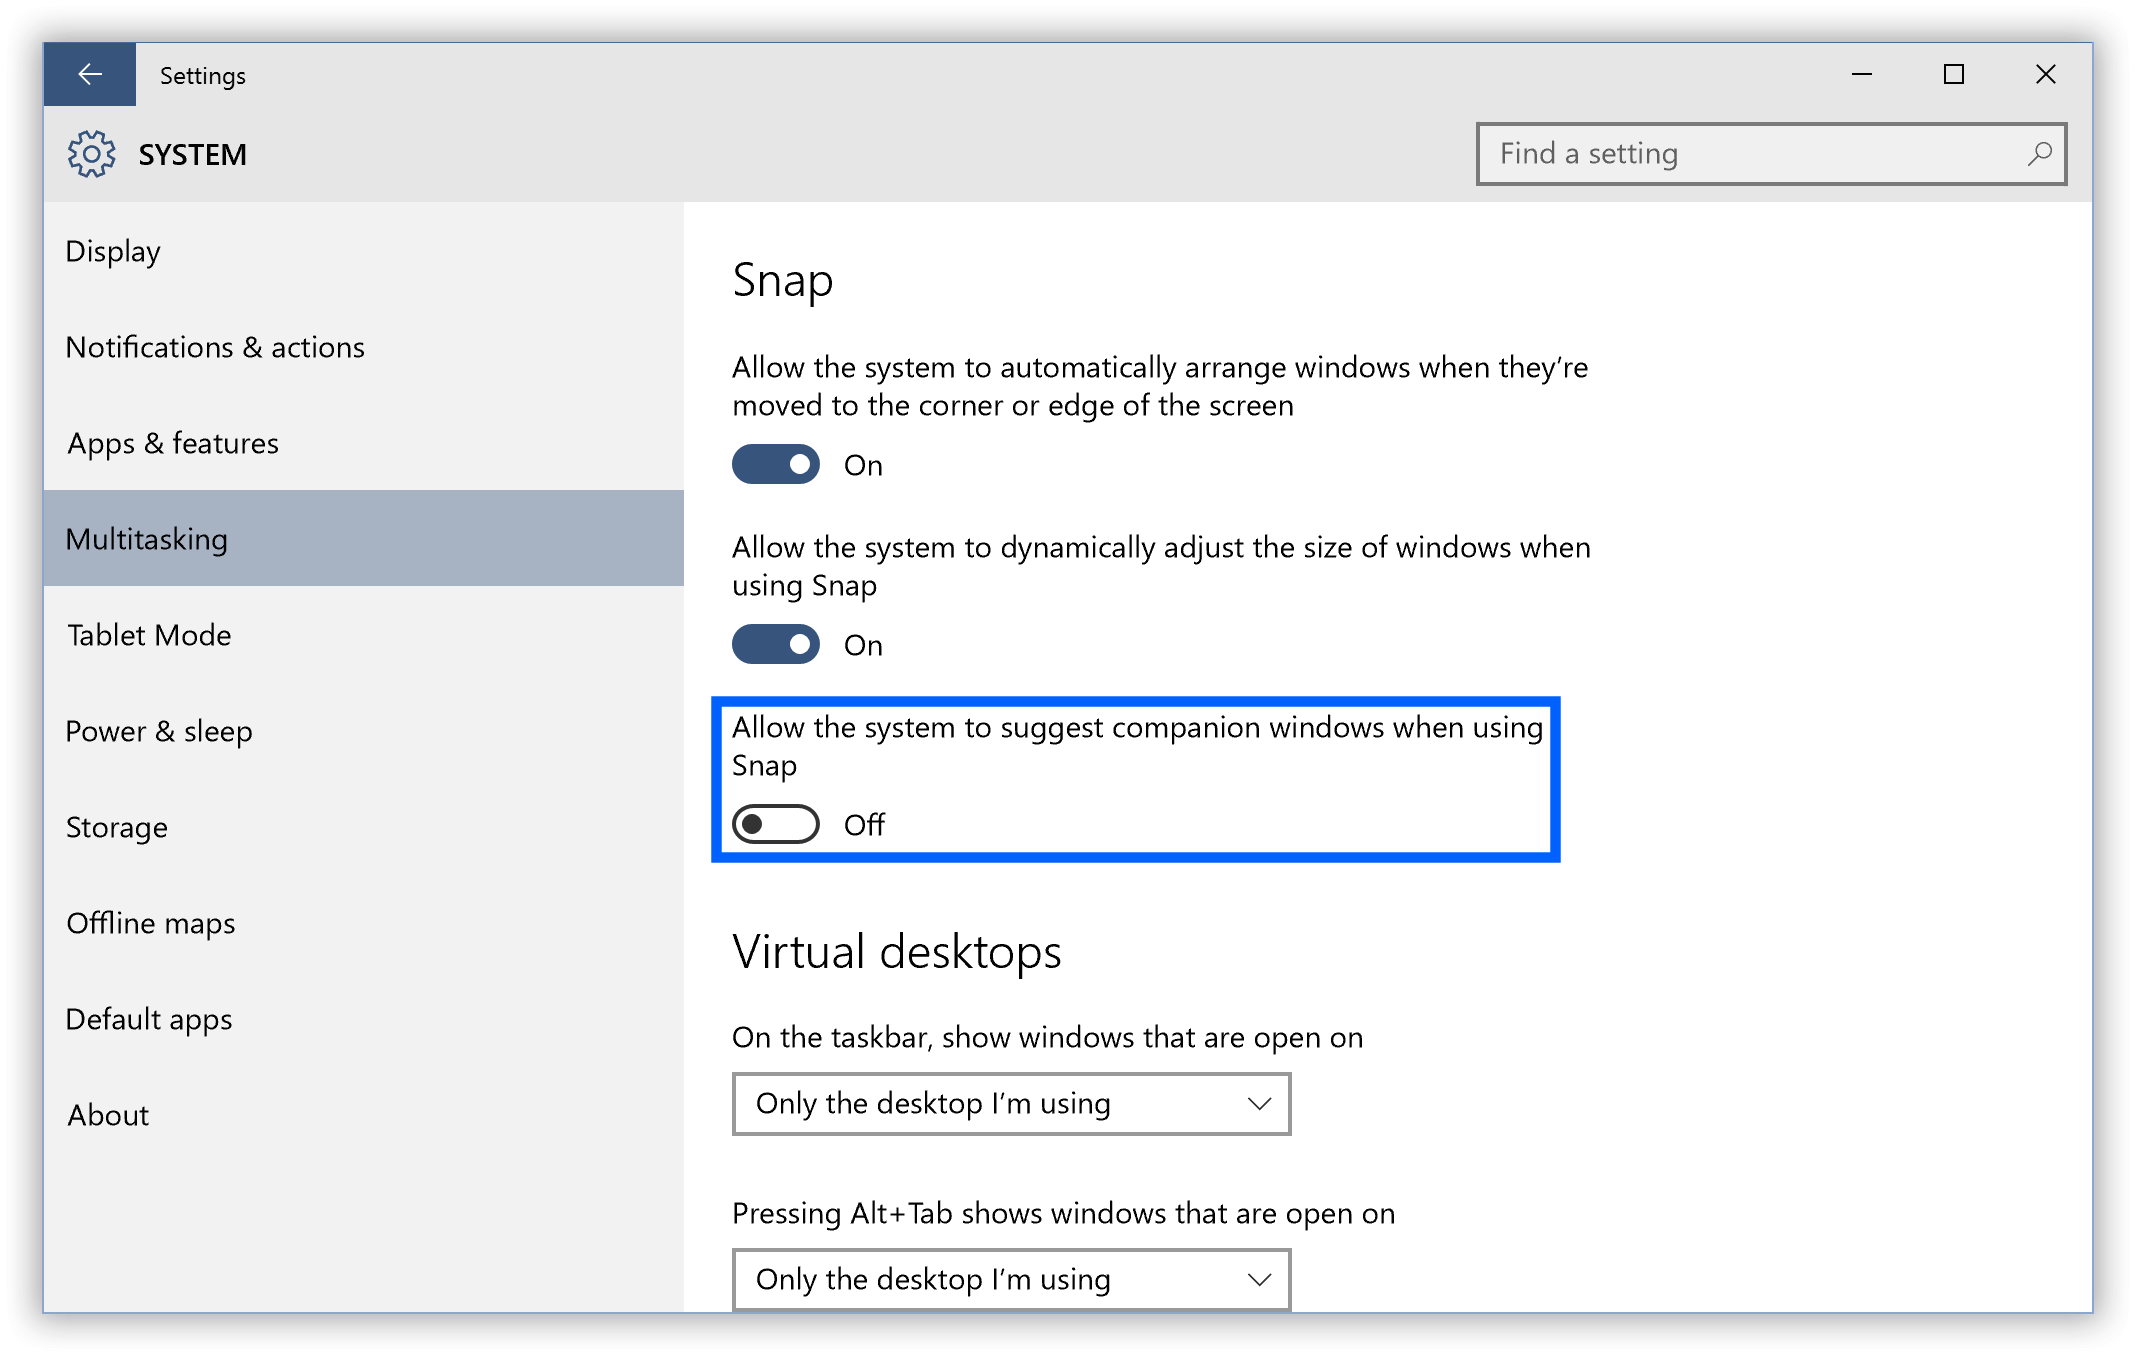This screenshot has height=1356, width=2136.
Task: Minimize the Settings window
Action: coord(1862,75)
